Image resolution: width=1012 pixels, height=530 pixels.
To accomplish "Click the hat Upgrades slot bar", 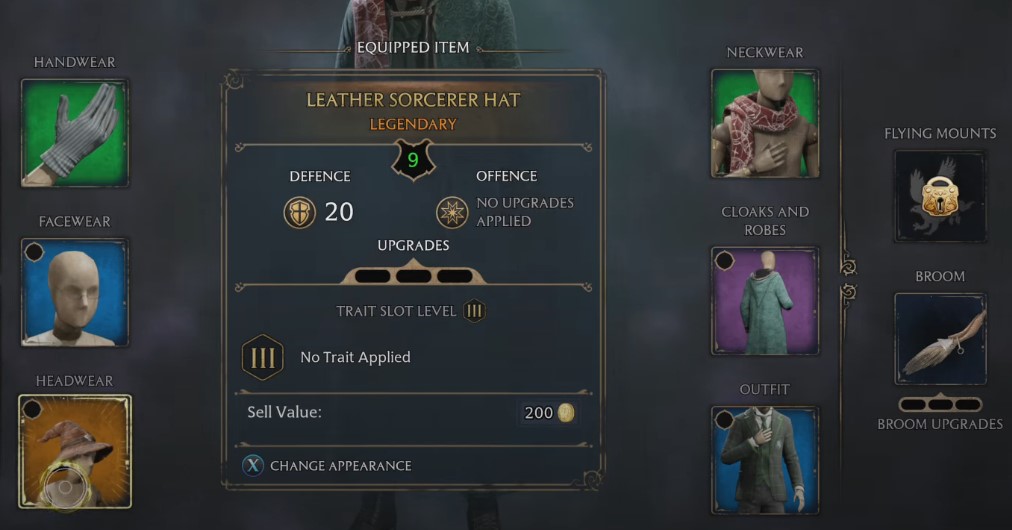I will click(x=413, y=274).
